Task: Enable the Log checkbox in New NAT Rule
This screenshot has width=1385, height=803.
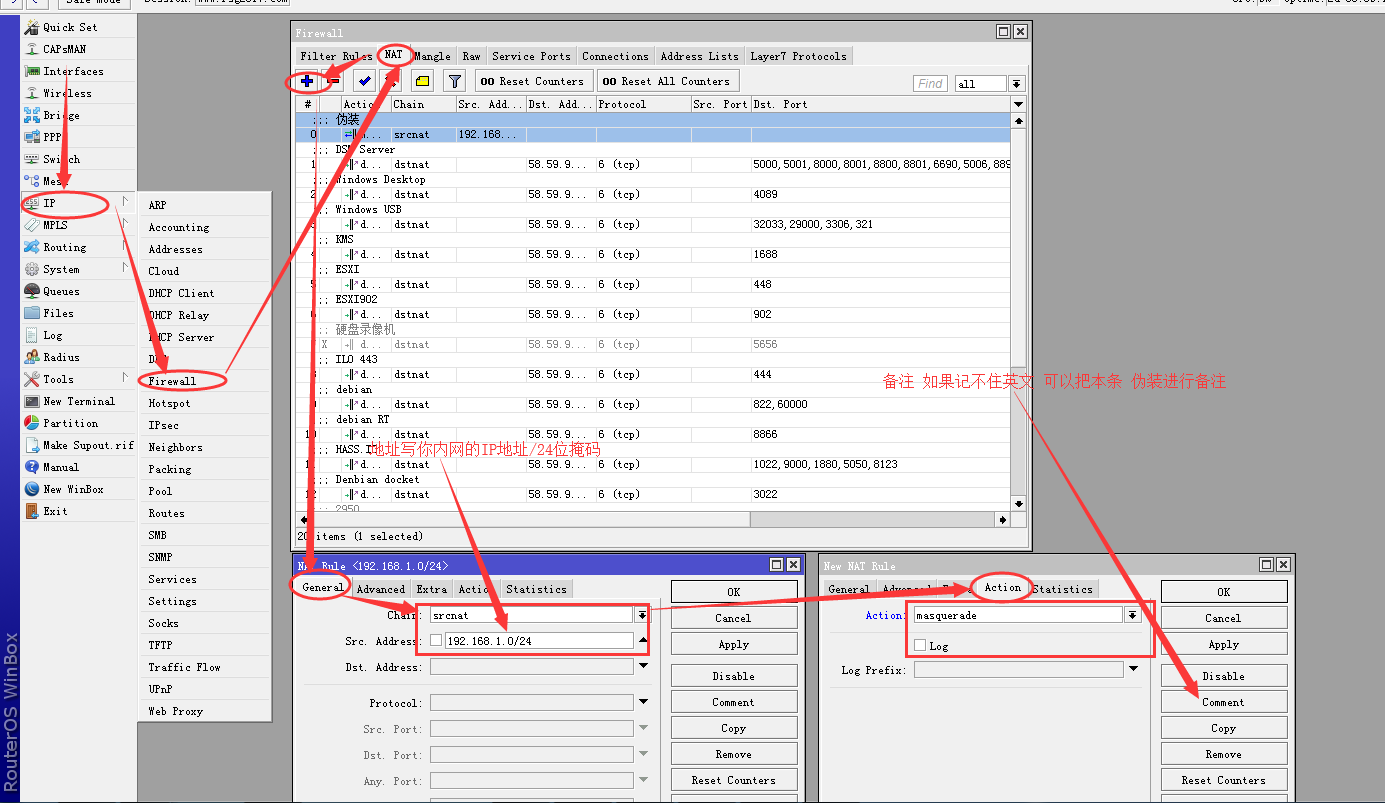Action: pyautogui.click(x=920, y=646)
